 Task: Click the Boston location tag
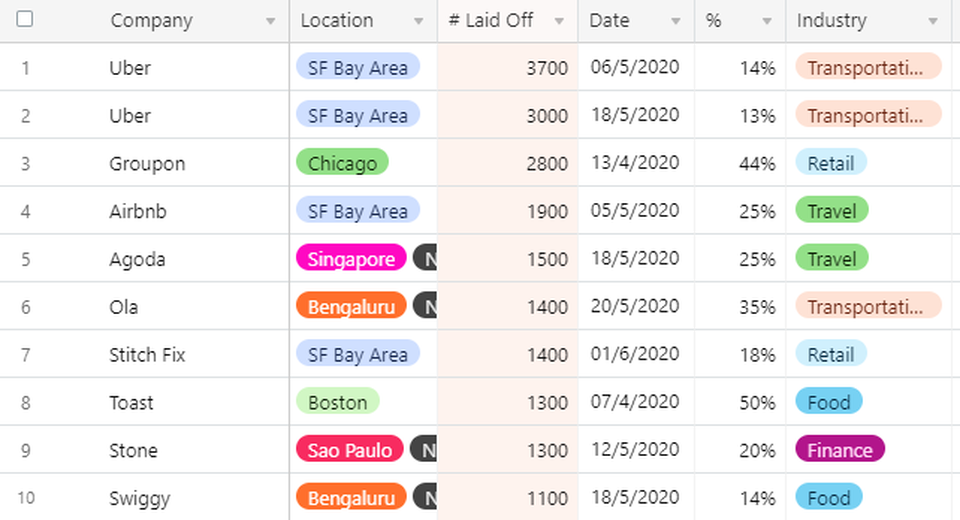point(338,401)
